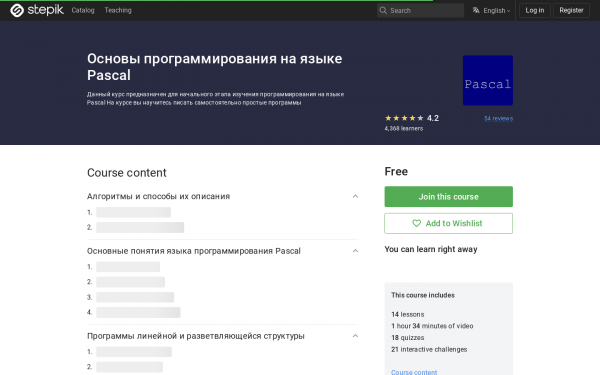
Task: Click section title Основные понятия языка программирования Pascal
Action: pyautogui.click(x=194, y=251)
